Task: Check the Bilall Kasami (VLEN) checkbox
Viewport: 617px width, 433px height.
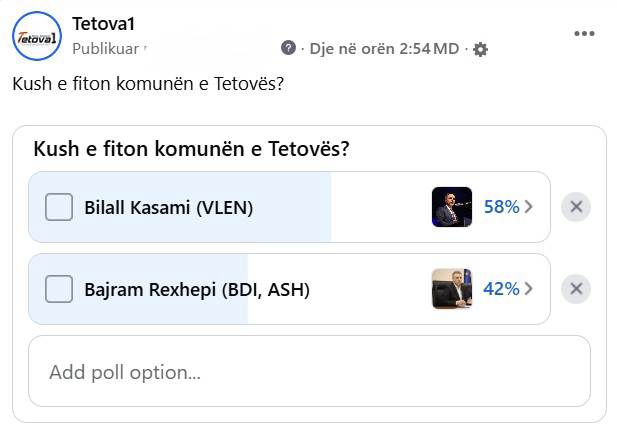Action: tap(59, 207)
